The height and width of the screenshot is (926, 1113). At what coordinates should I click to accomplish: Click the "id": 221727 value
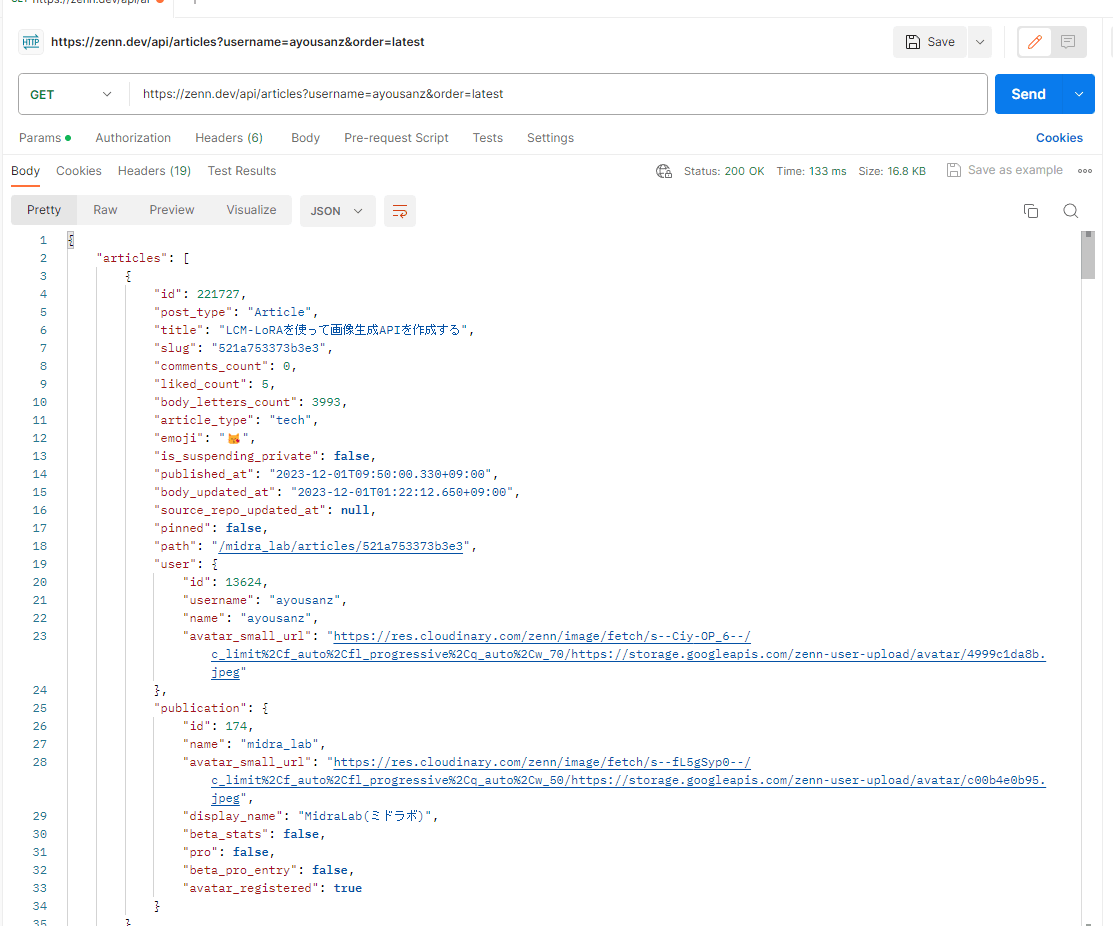[218, 294]
